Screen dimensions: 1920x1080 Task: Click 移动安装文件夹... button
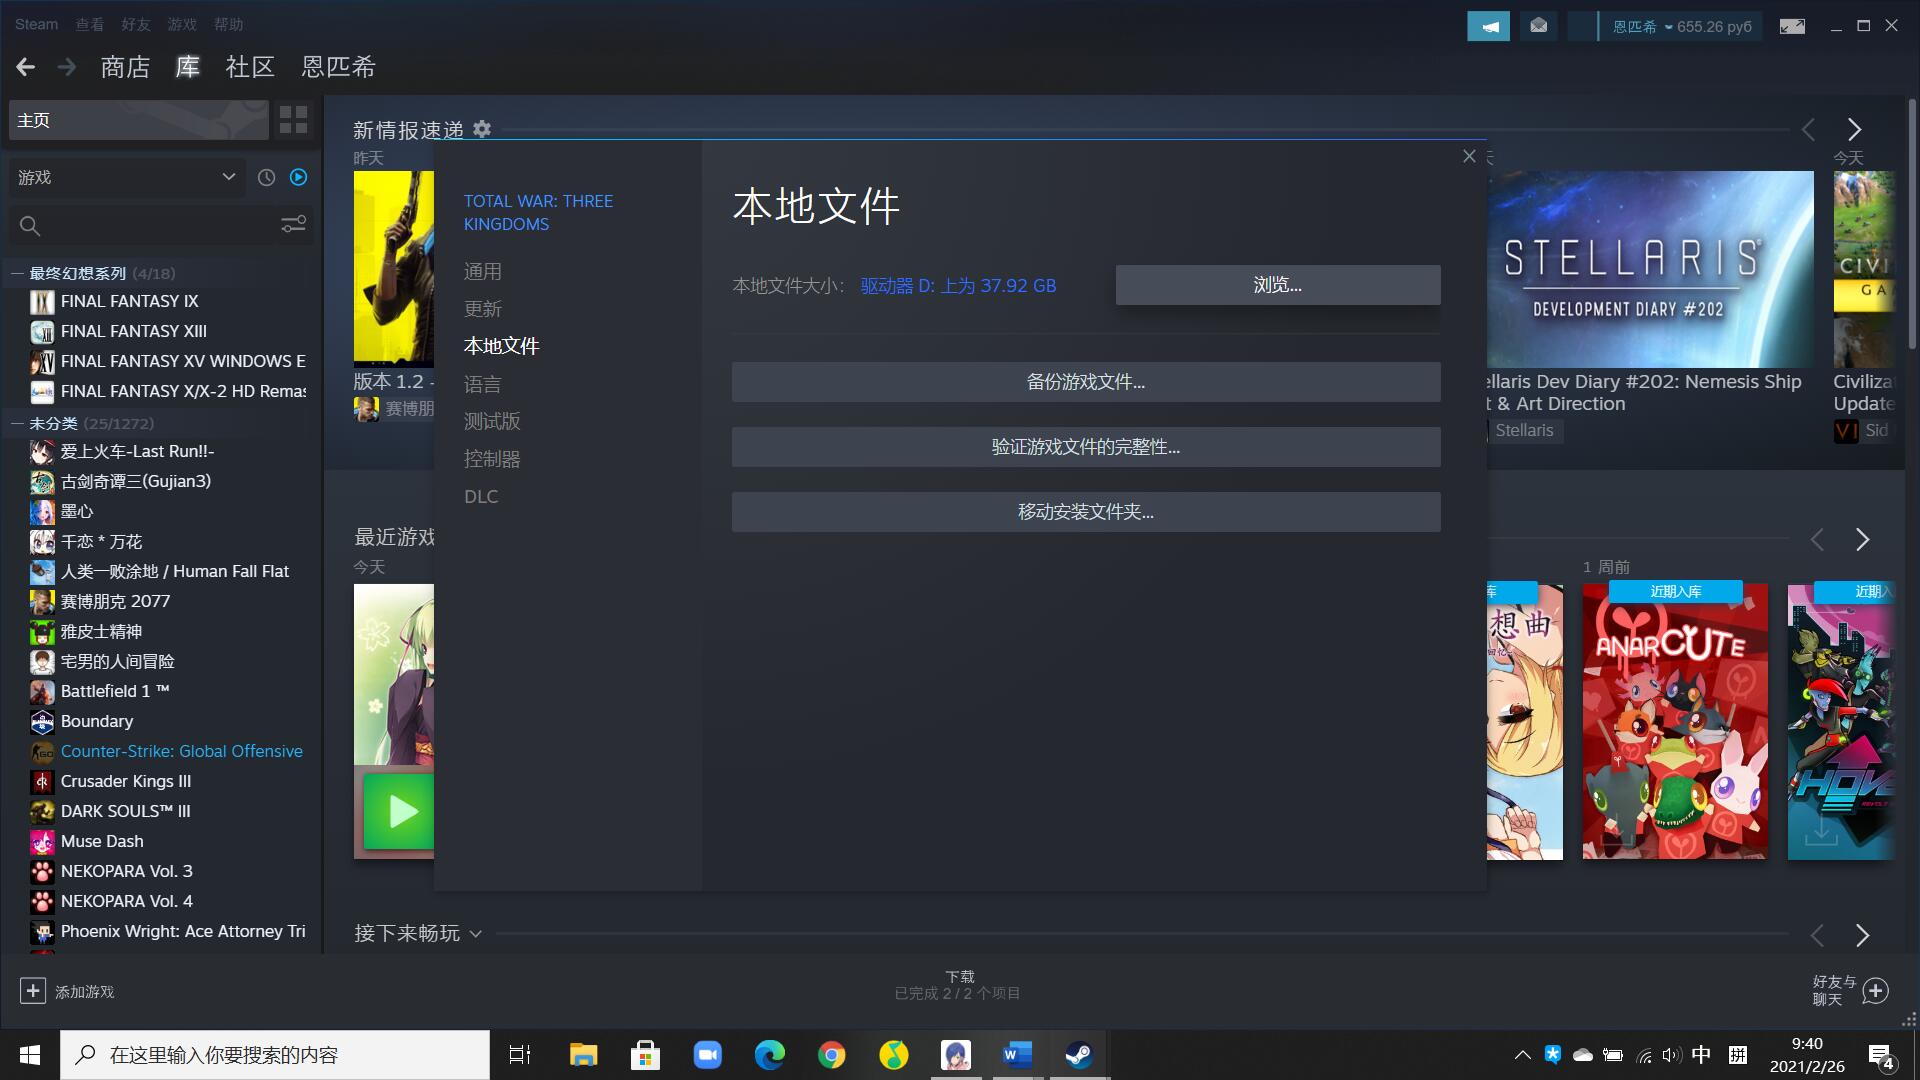tap(1086, 512)
